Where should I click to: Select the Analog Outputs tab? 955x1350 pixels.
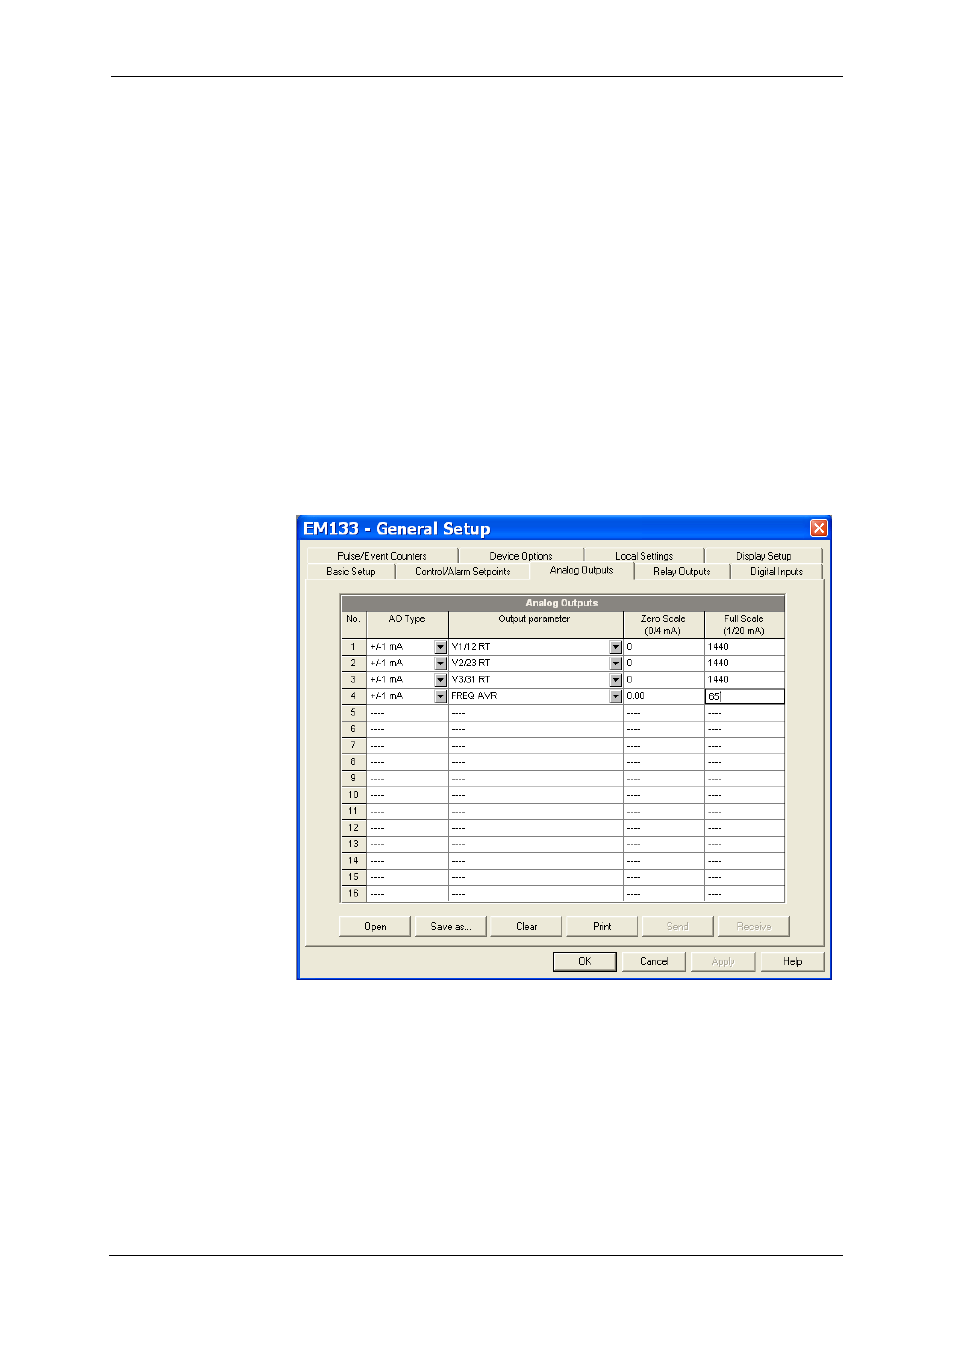pos(581,570)
